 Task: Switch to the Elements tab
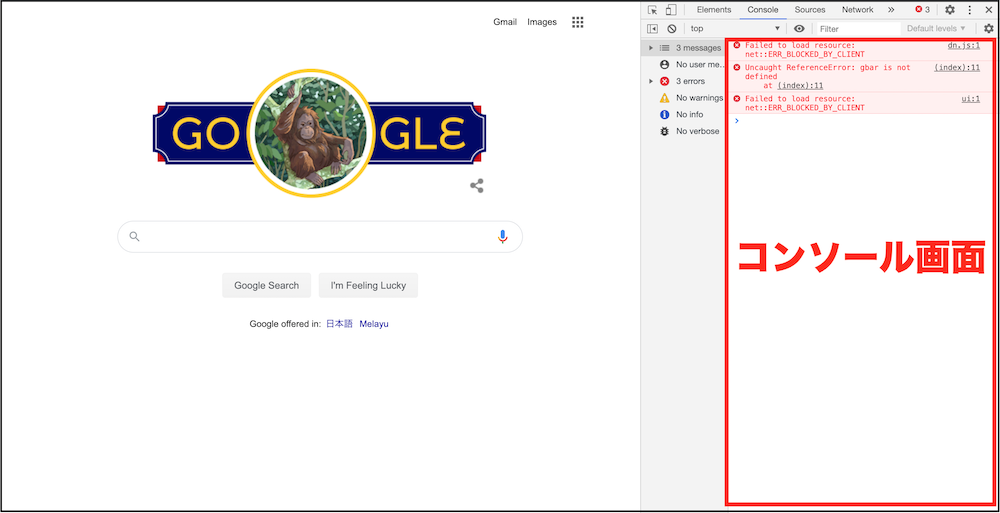click(714, 10)
